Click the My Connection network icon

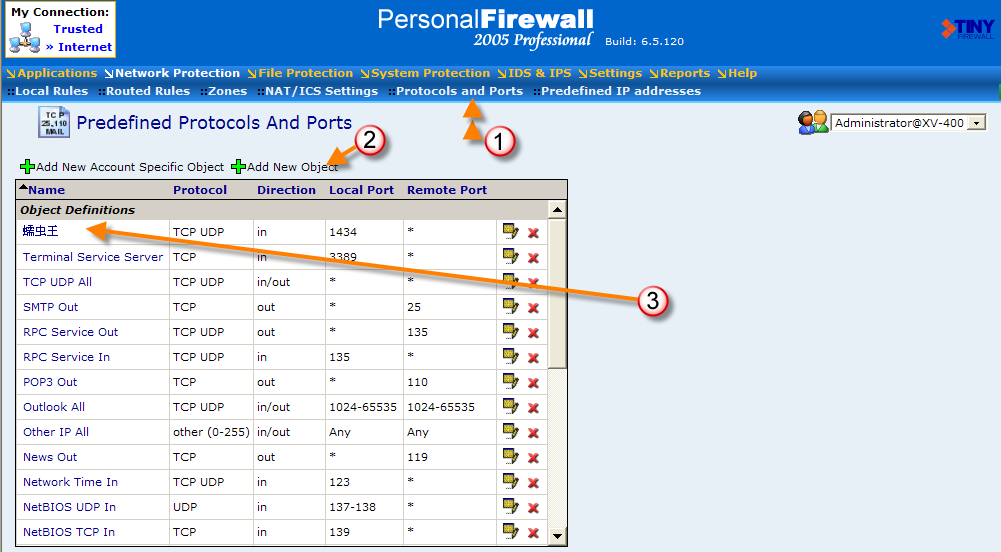point(24,38)
